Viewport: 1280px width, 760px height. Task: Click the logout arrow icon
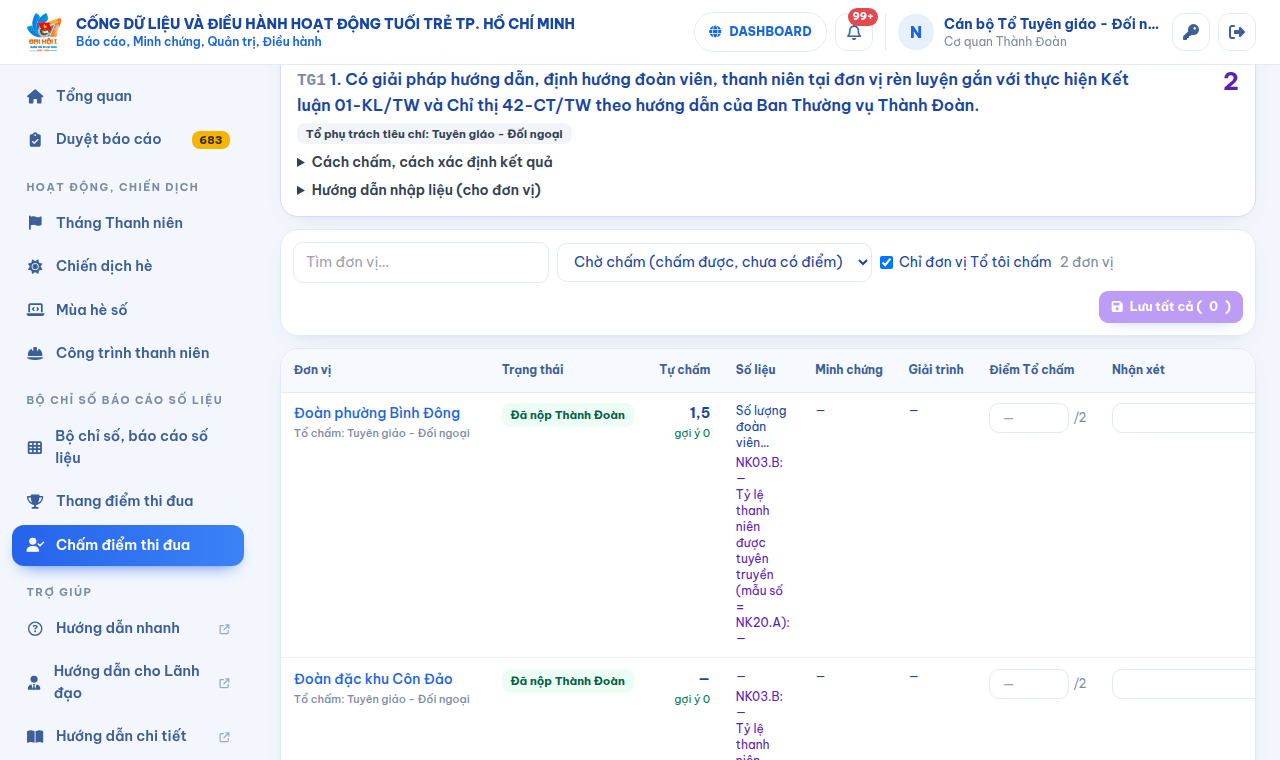coord(1237,32)
